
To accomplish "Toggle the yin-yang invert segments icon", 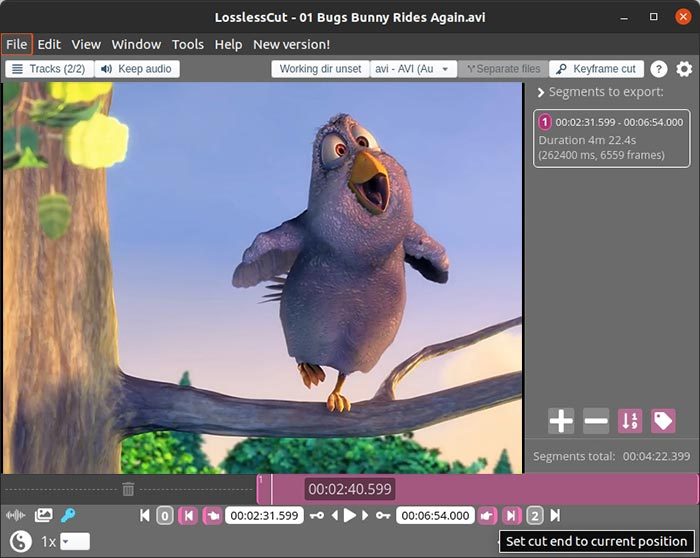I will pyautogui.click(x=18, y=541).
